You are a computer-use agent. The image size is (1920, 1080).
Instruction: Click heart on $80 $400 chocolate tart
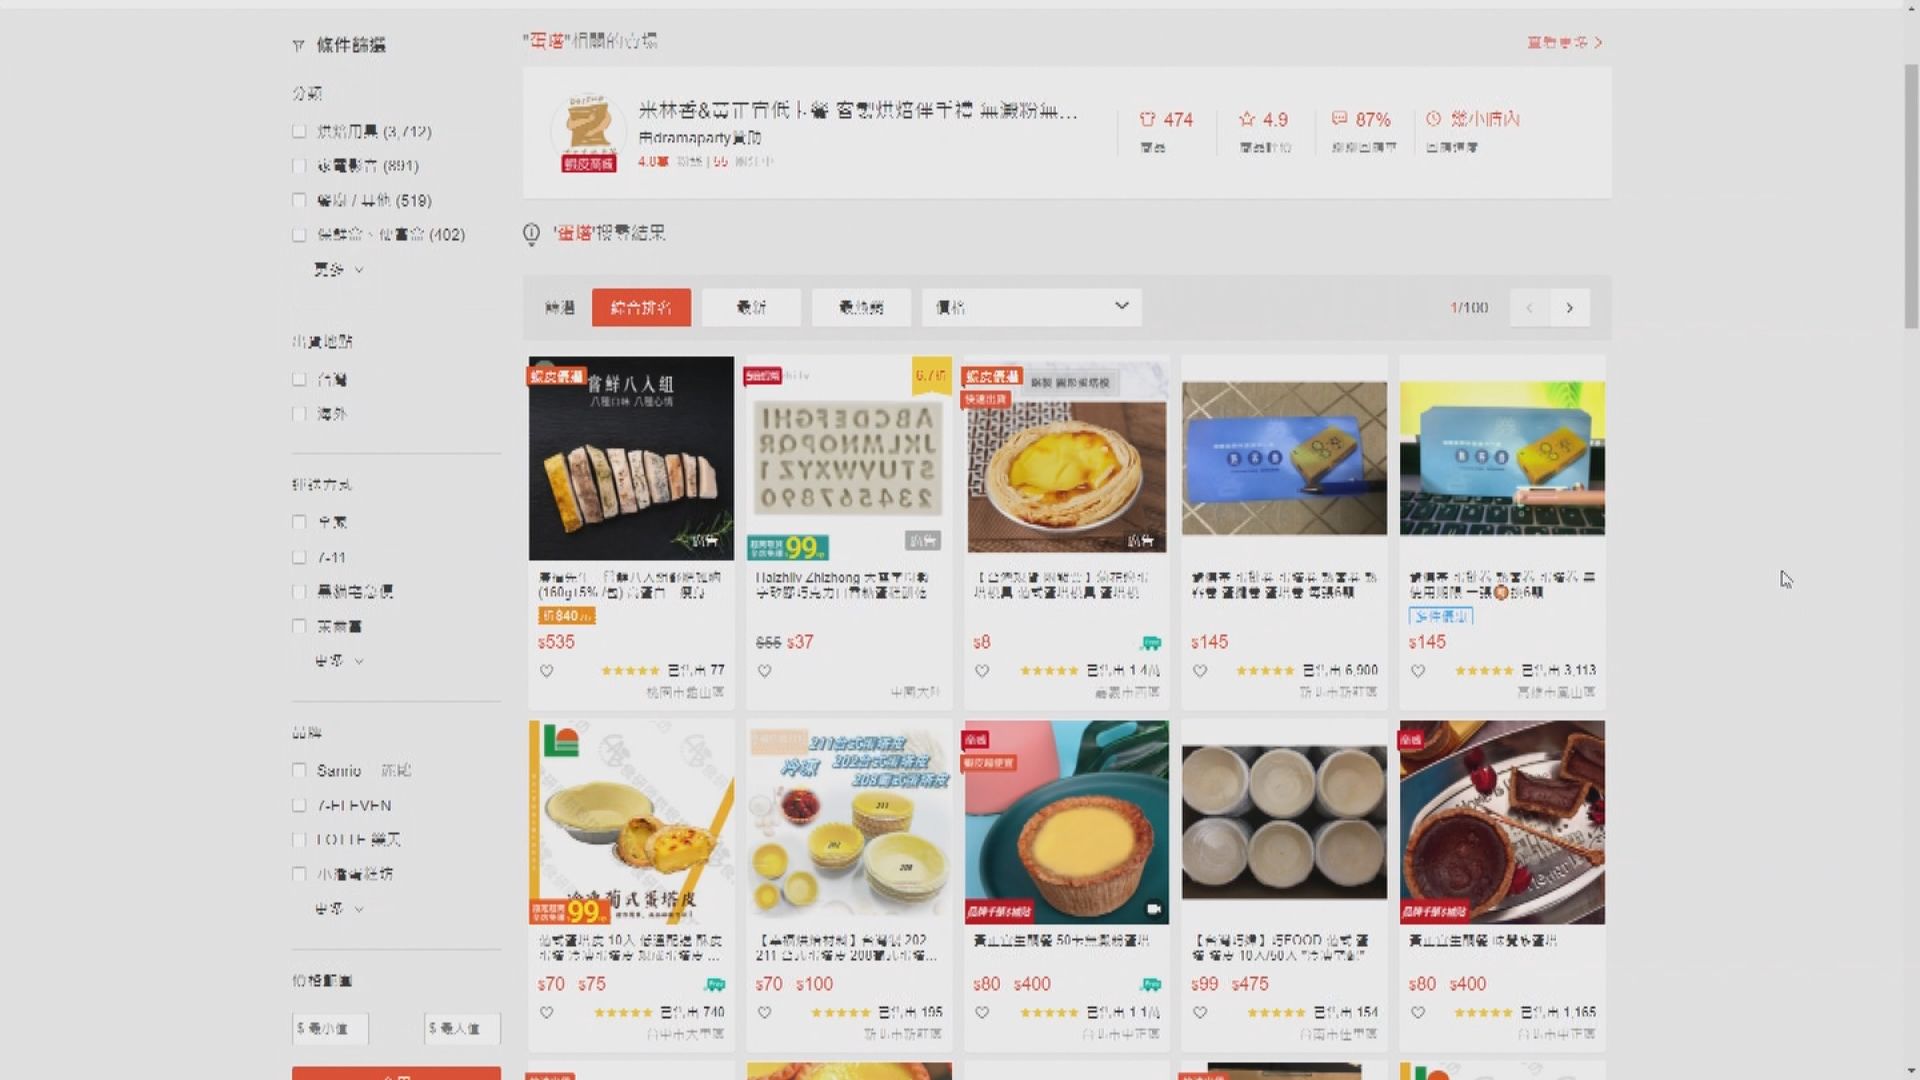pos(1417,1013)
